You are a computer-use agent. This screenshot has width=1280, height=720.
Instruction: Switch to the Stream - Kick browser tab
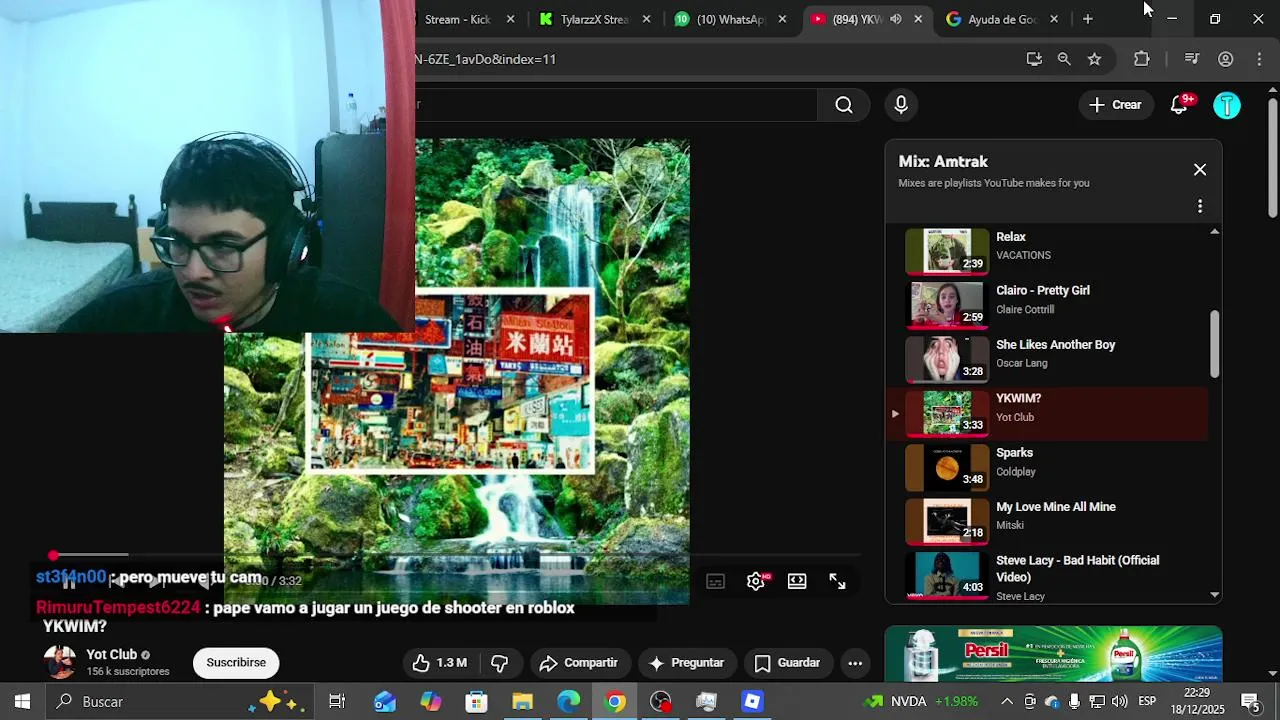(x=457, y=19)
